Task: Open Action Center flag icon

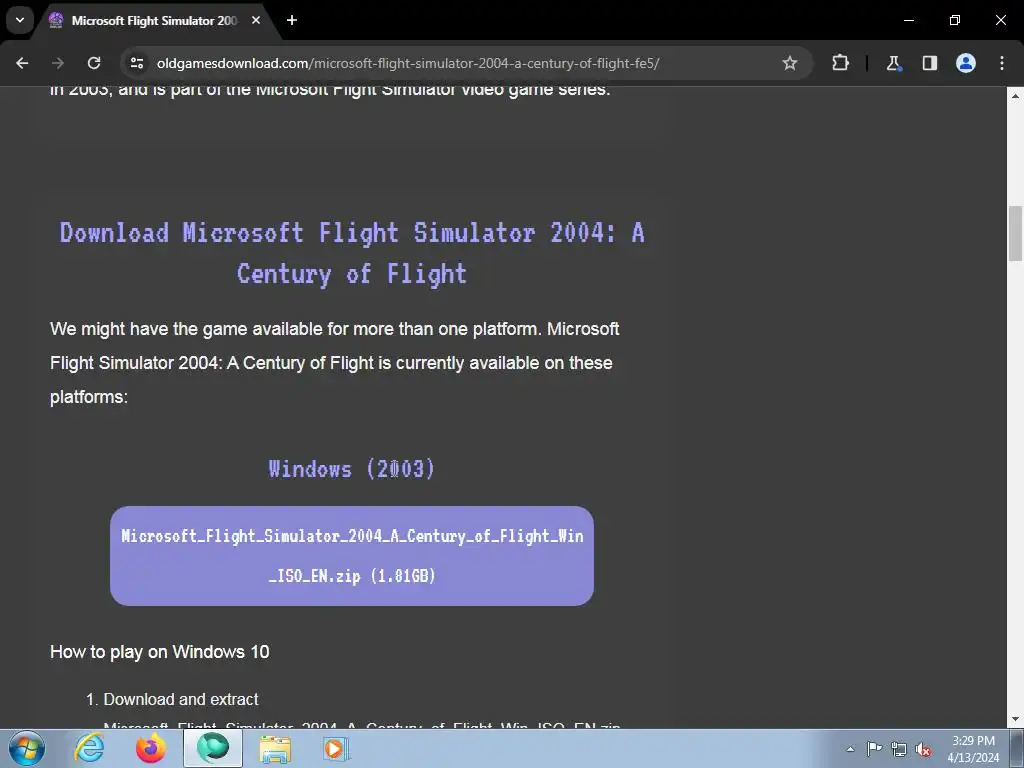Action: coord(874,749)
